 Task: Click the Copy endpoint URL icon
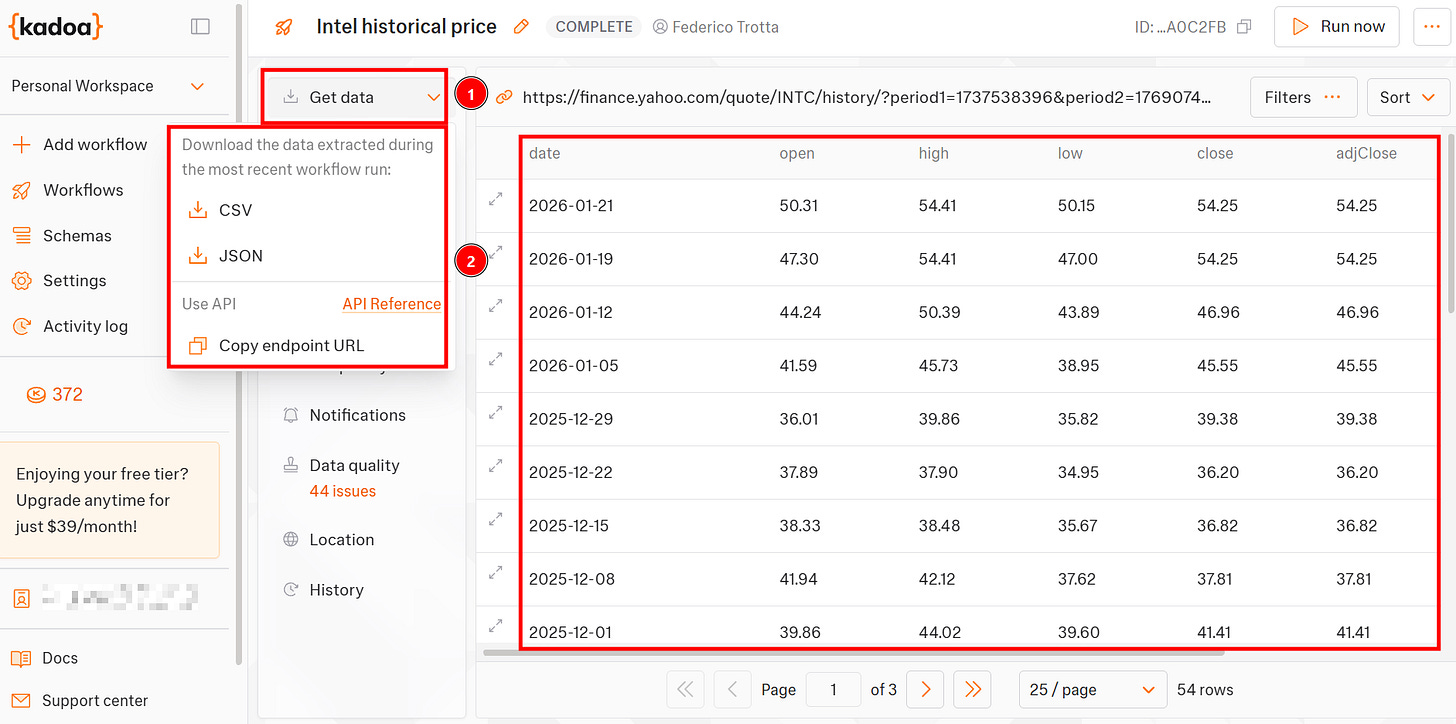pos(199,345)
